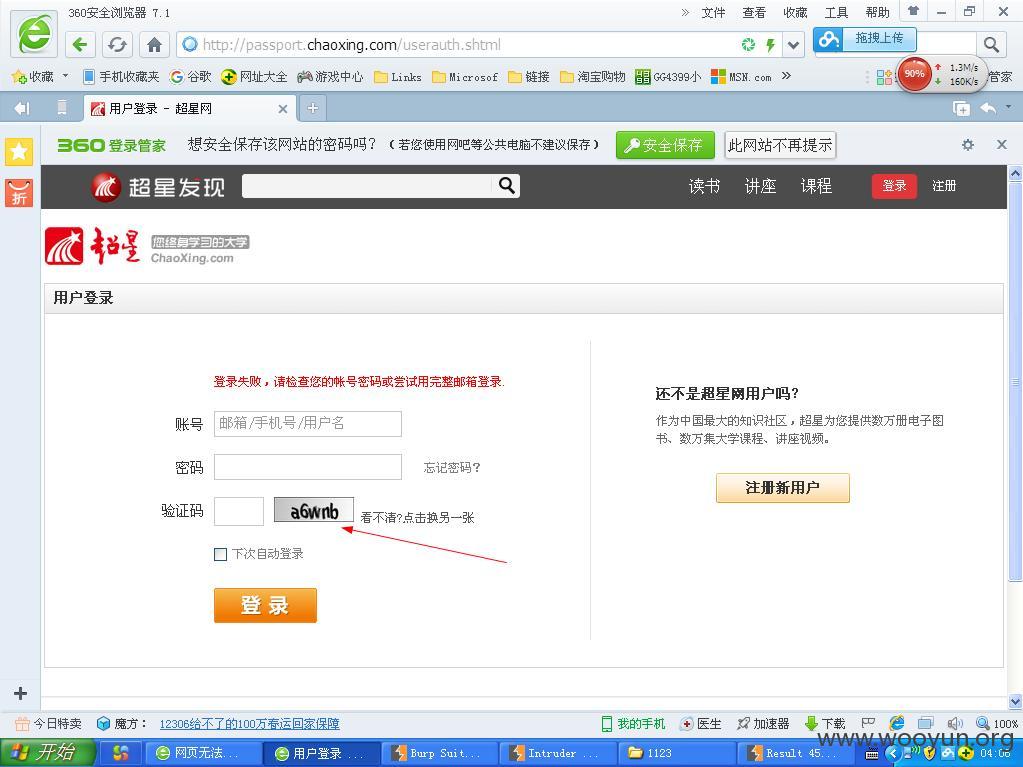Open 讲座 in site navigation

761,186
